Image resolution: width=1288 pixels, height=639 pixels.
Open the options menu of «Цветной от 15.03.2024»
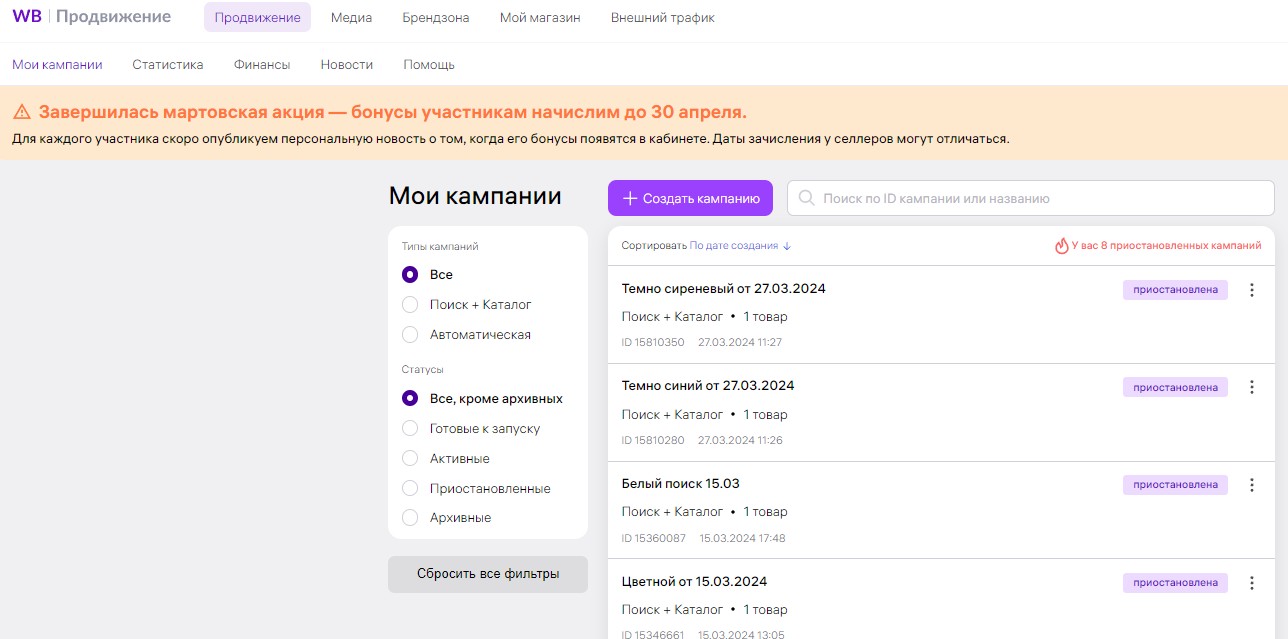click(1251, 582)
